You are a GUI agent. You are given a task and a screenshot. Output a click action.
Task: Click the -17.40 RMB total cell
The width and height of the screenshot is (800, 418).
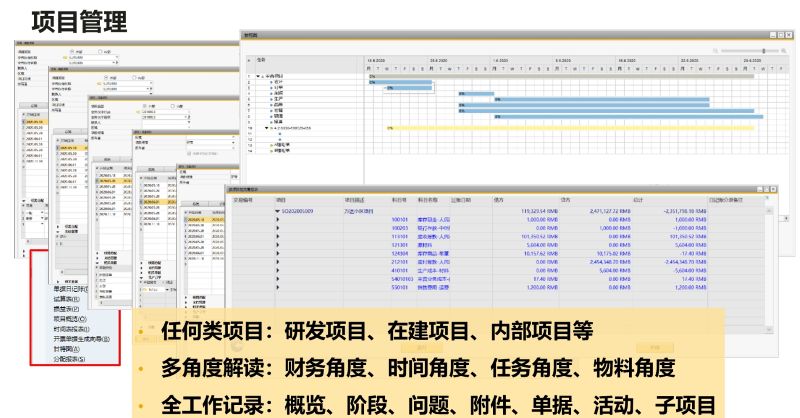(693, 254)
